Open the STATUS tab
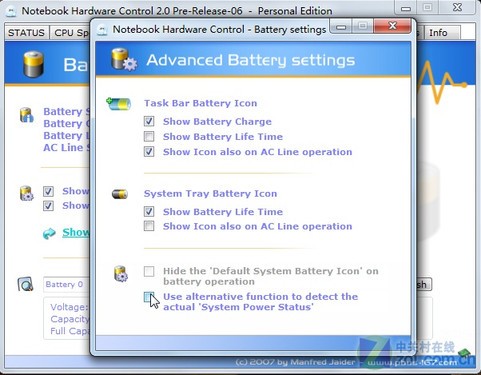 [26, 33]
